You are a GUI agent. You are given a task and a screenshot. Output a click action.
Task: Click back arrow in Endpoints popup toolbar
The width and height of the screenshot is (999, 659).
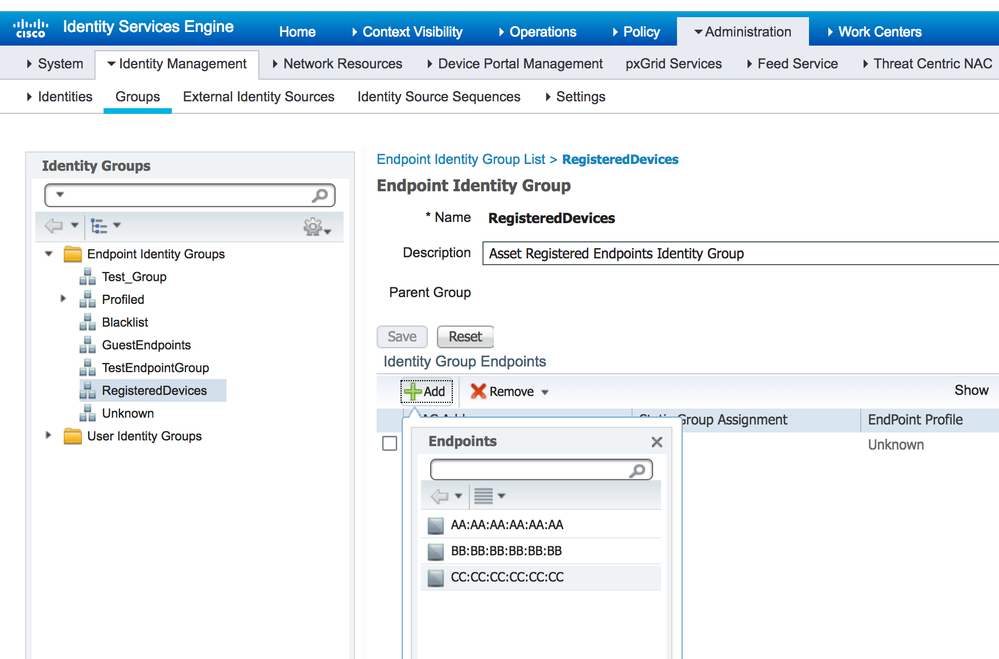click(440, 496)
